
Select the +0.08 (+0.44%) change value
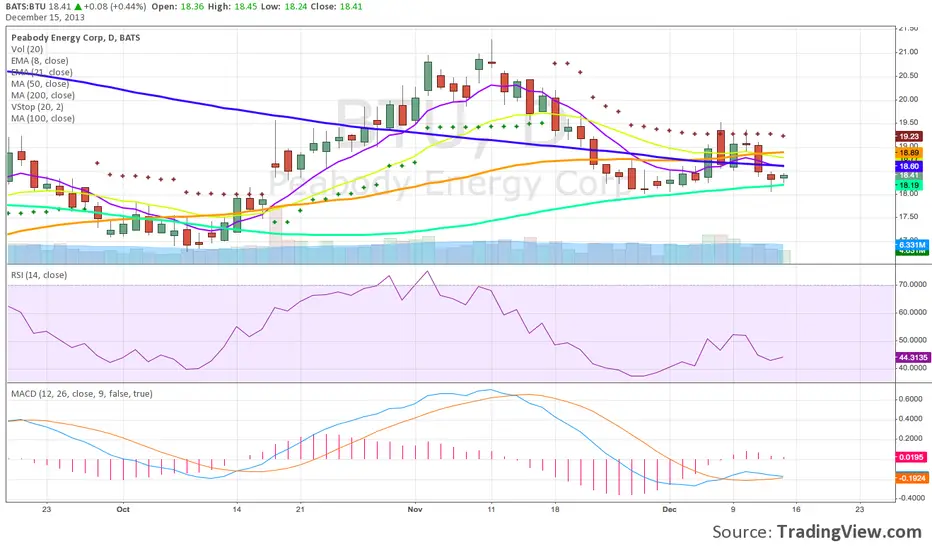pyautogui.click(x=115, y=7)
